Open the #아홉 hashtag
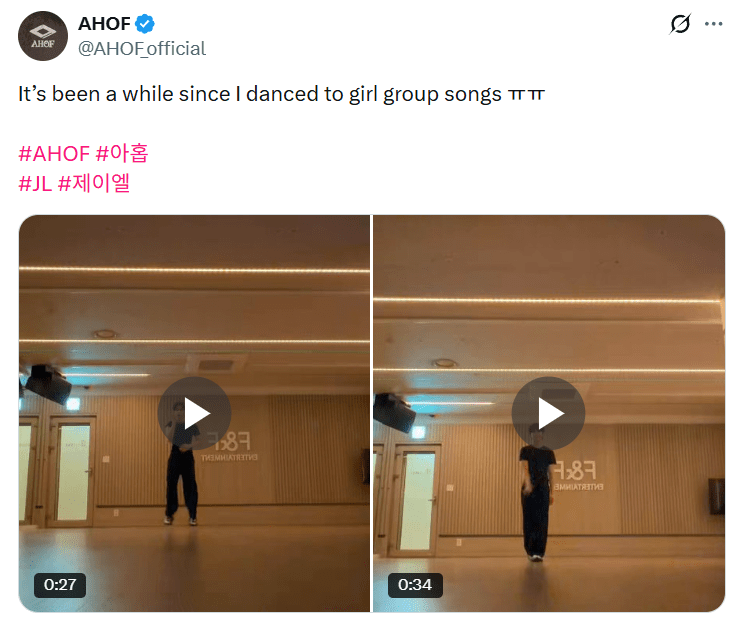Image resolution: width=746 pixels, height=629 pixels. click(122, 154)
